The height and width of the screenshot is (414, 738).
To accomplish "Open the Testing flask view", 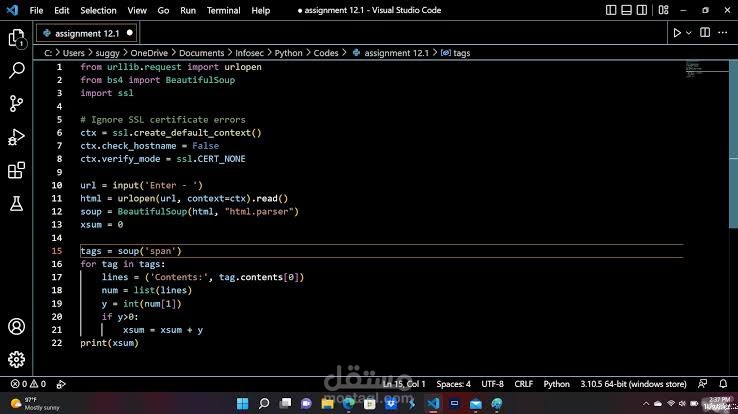I will [x=16, y=204].
